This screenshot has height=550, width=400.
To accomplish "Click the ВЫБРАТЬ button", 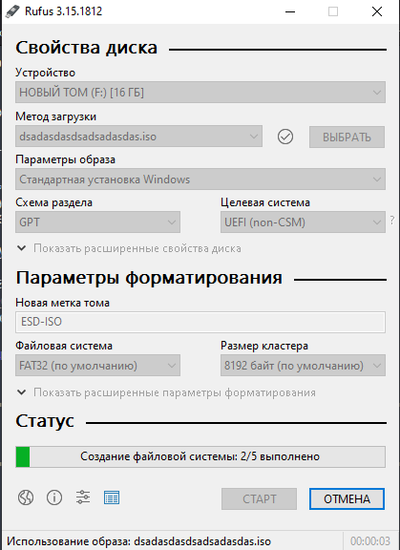I will 347,137.
